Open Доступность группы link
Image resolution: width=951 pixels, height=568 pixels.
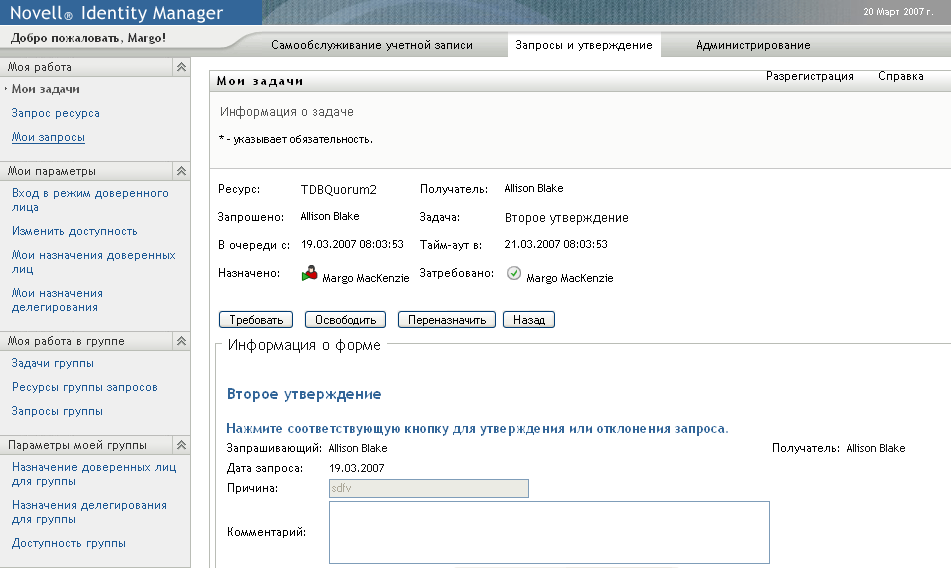[x=69, y=543]
